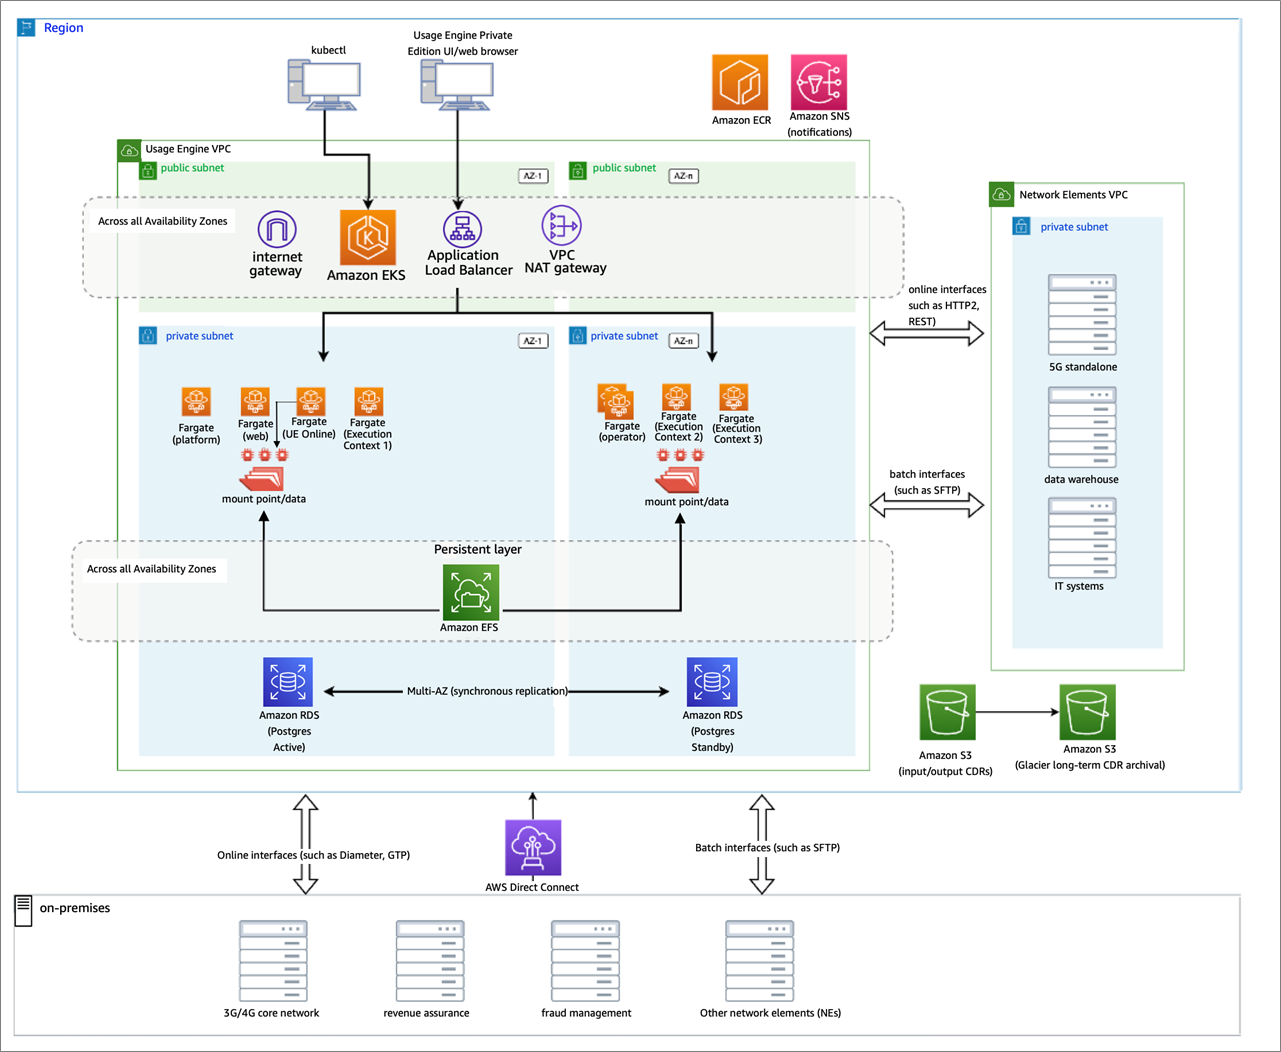This screenshot has width=1281, height=1052.
Task: Click "private subnet" label in Network Elements VPC
Action: coord(1075,227)
